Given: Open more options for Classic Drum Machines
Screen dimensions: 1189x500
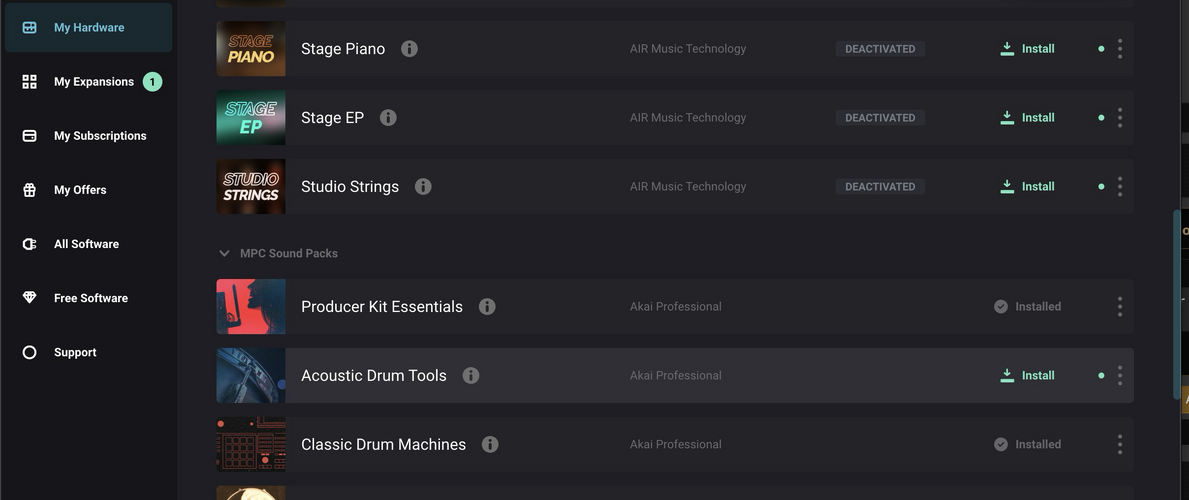Looking at the screenshot, I should (1120, 445).
